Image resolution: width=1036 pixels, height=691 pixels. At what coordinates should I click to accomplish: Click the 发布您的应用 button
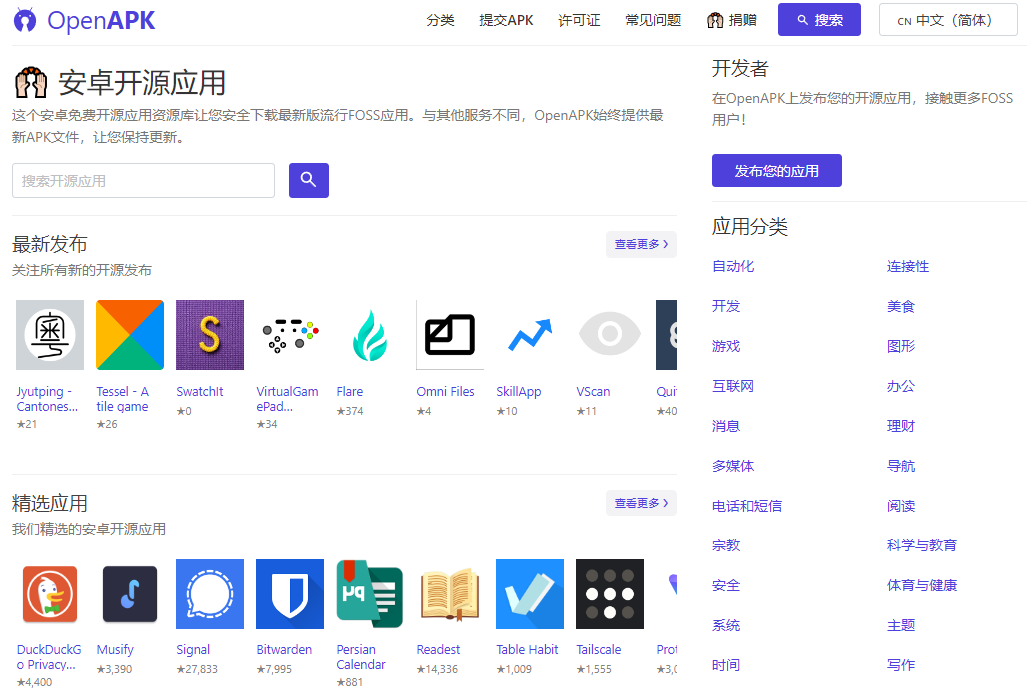tap(776, 170)
